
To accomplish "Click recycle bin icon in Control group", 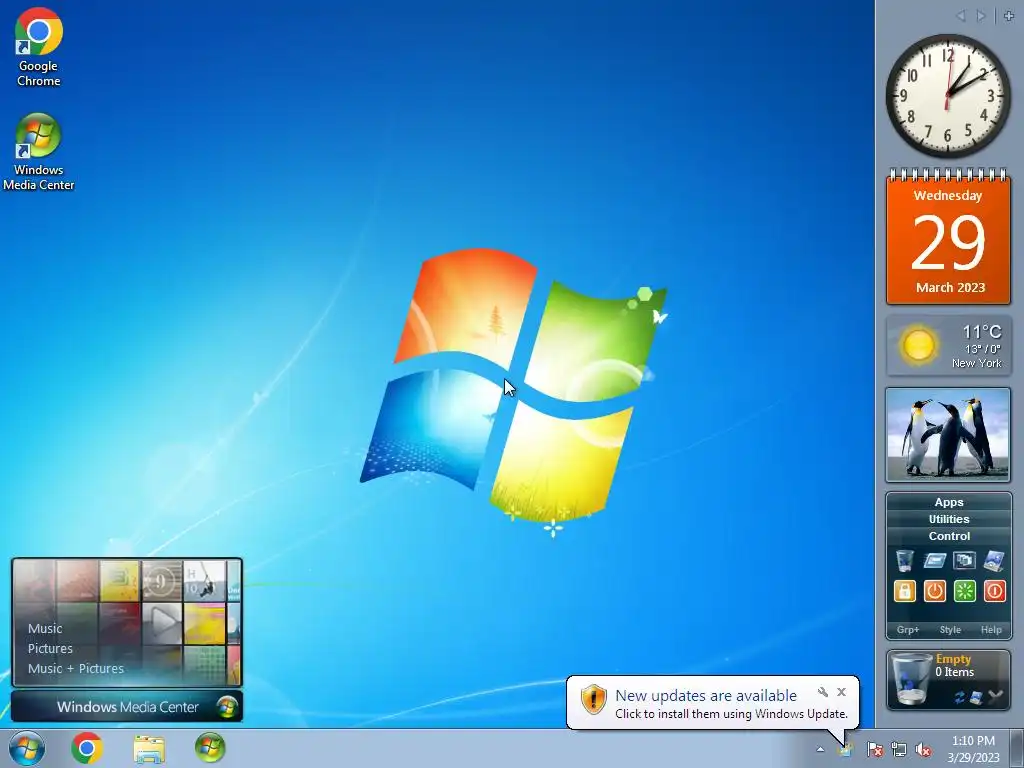I will point(904,561).
